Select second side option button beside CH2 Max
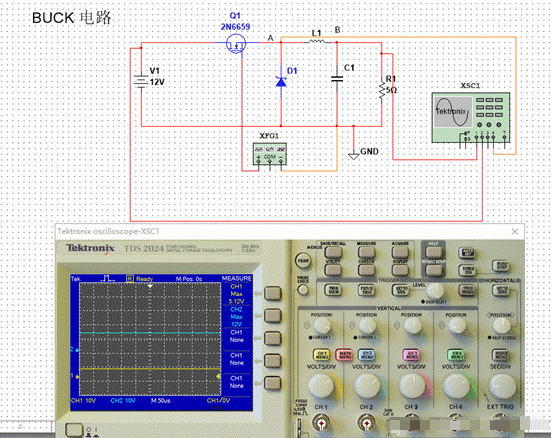 point(273,316)
